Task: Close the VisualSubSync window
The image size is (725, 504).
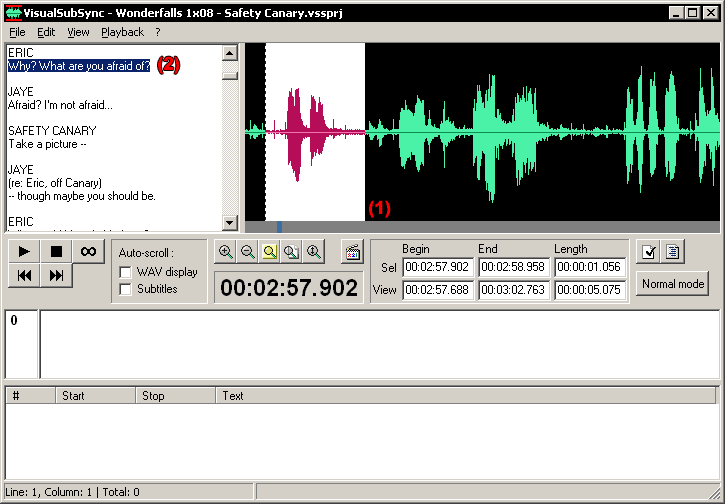Action: [x=711, y=13]
